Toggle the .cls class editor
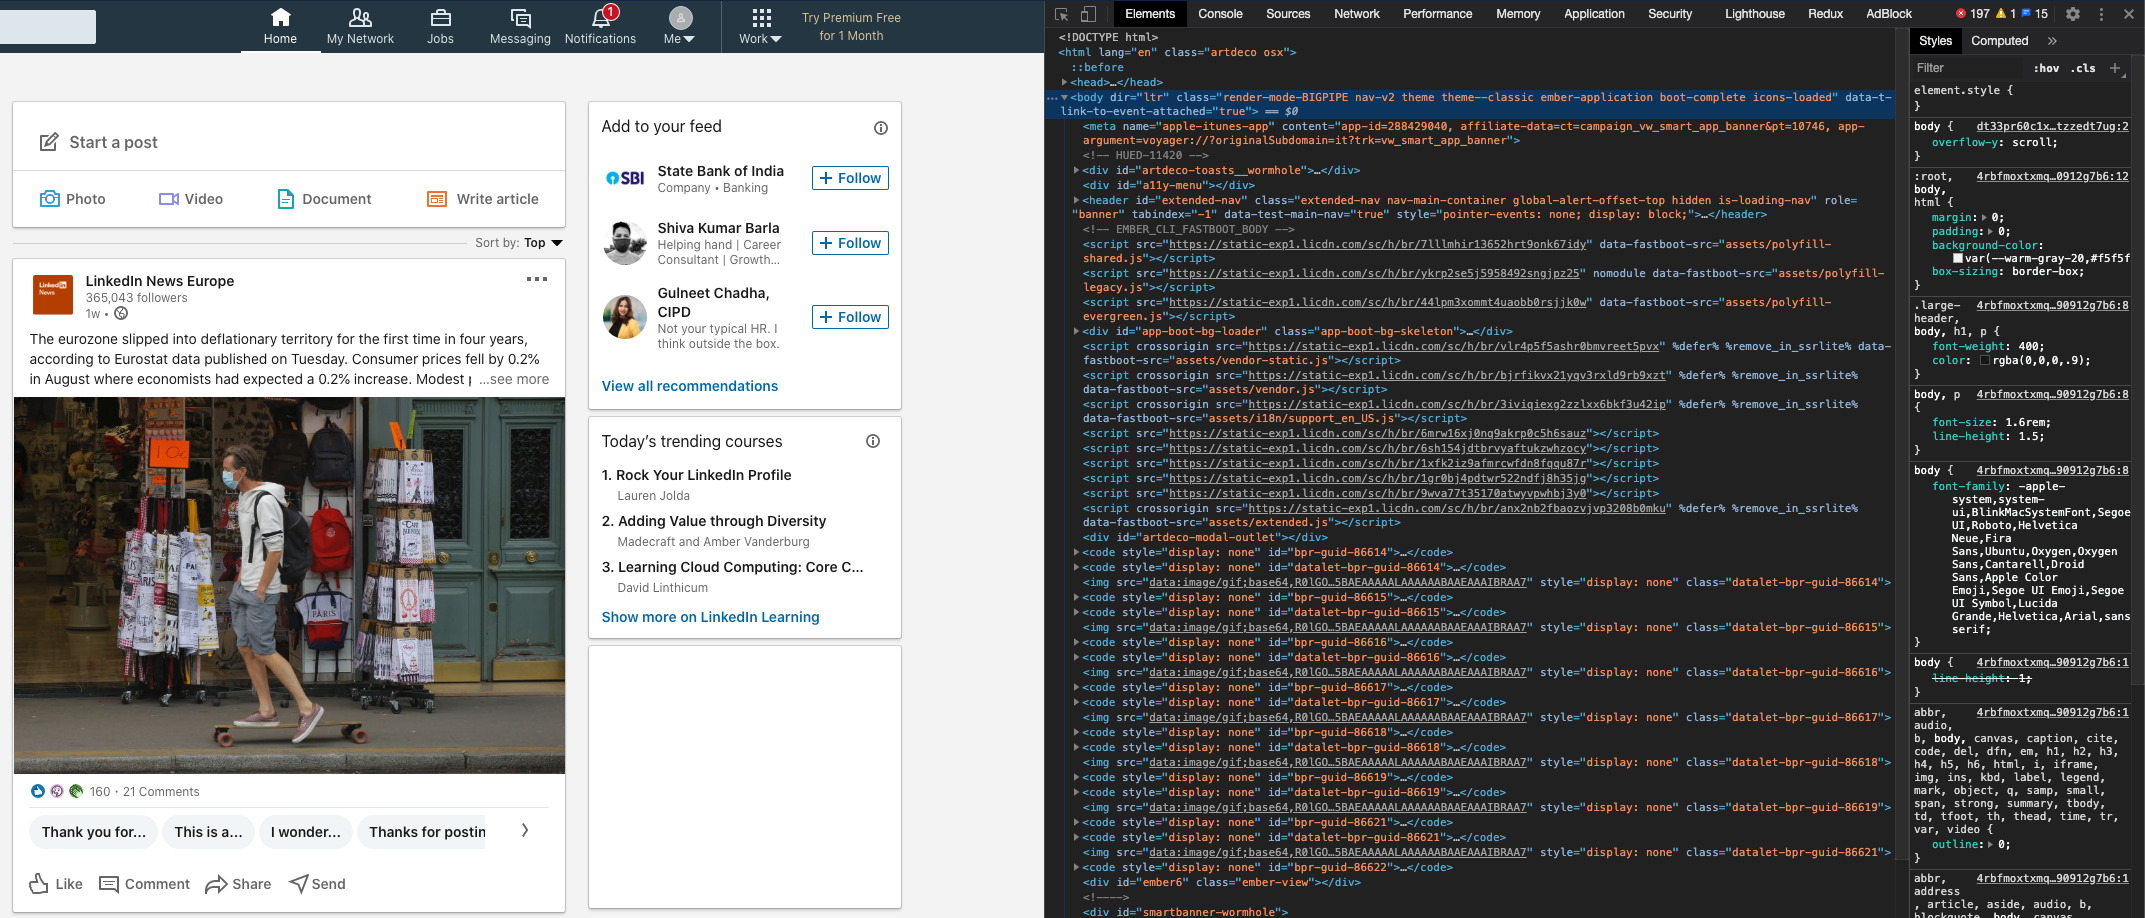This screenshot has width=2145, height=918. click(2084, 68)
